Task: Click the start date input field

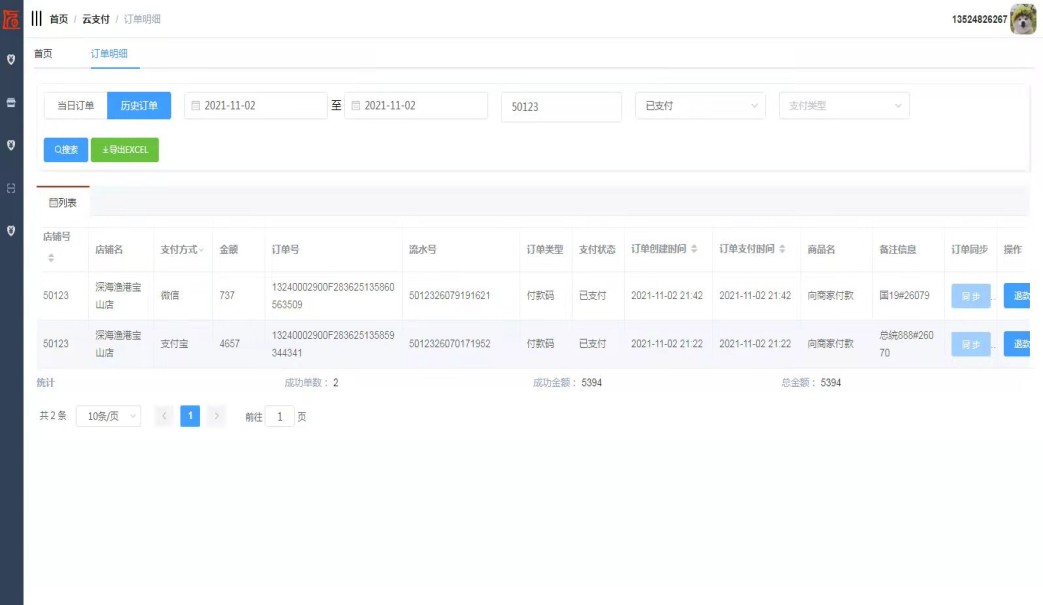Action: pos(256,106)
